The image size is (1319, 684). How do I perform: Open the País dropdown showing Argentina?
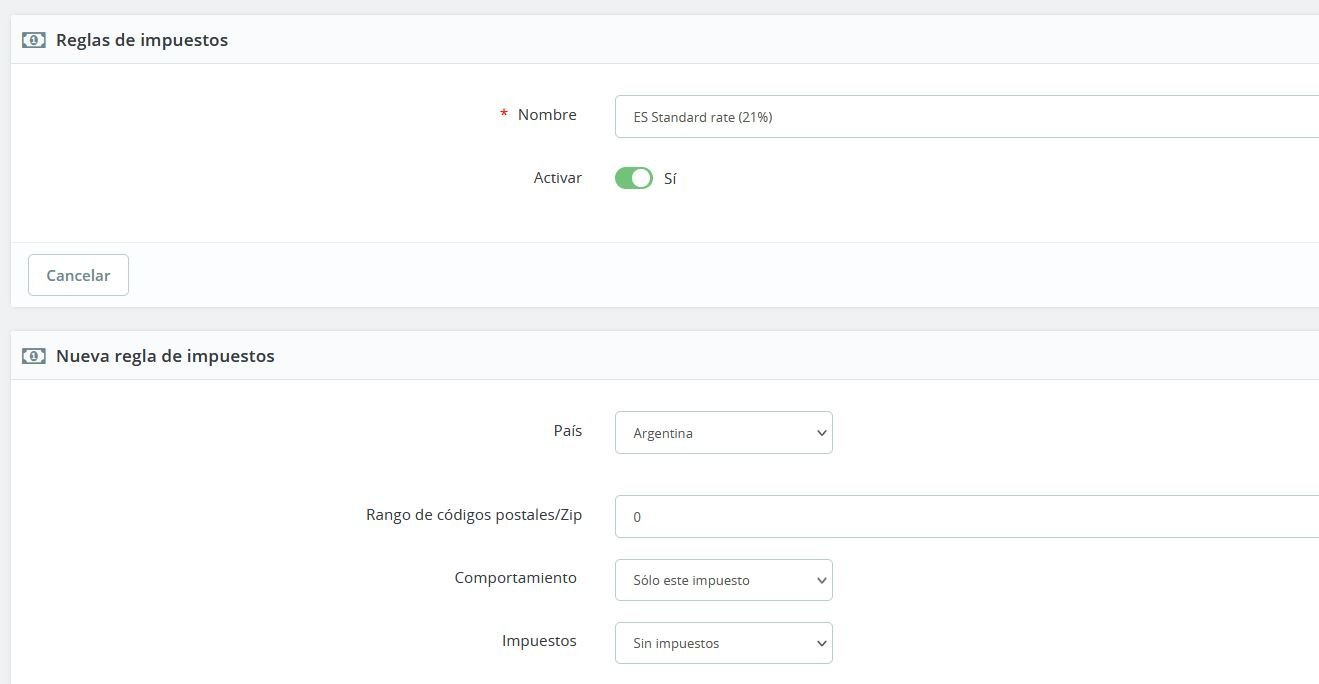[x=723, y=433]
